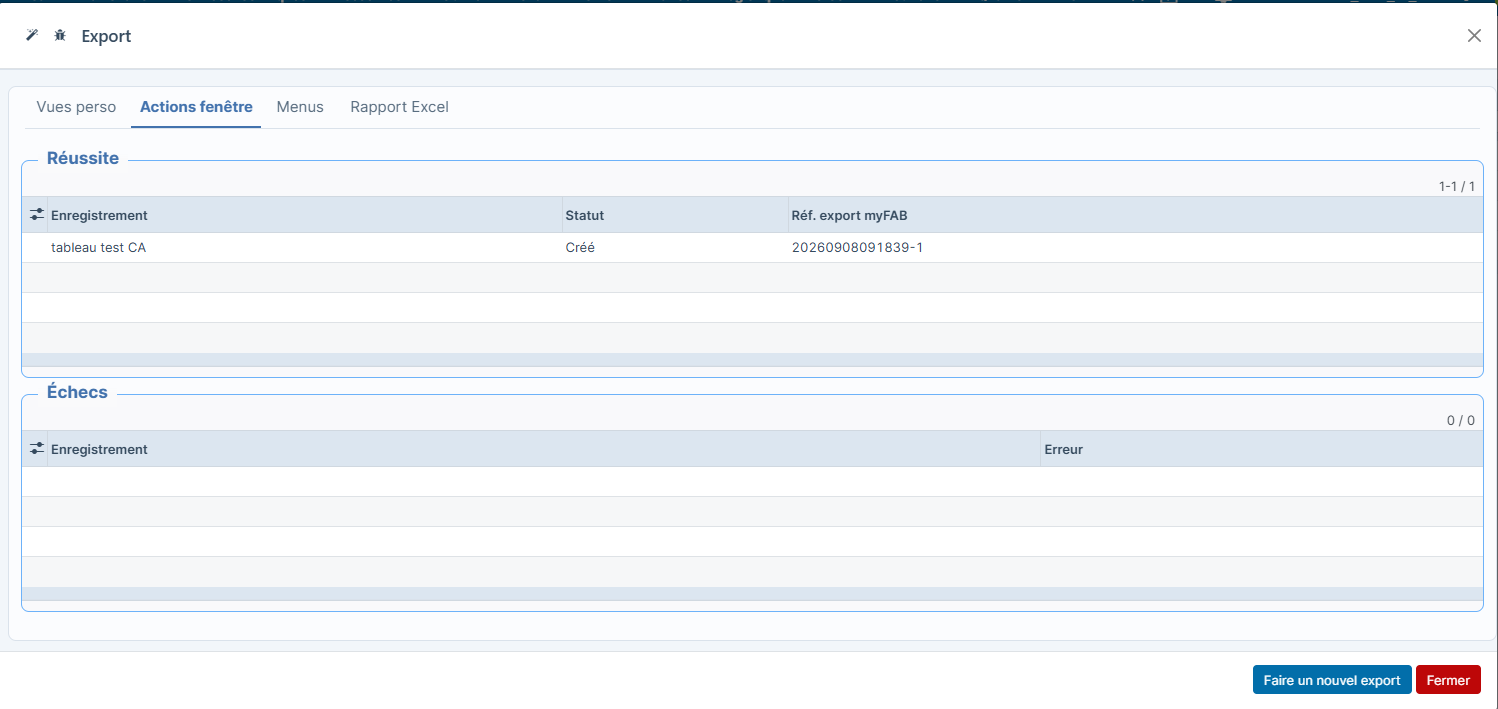Go to the Rapport Excel tab
The width and height of the screenshot is (1498, 709).
399,107
